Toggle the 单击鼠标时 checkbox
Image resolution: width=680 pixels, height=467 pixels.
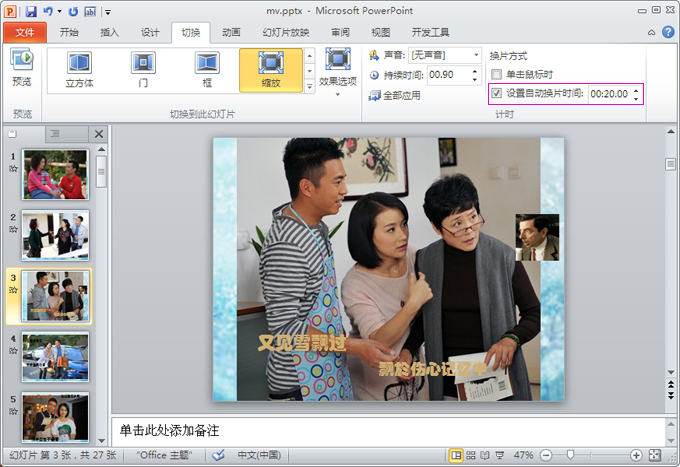click(x=497, y=75)
